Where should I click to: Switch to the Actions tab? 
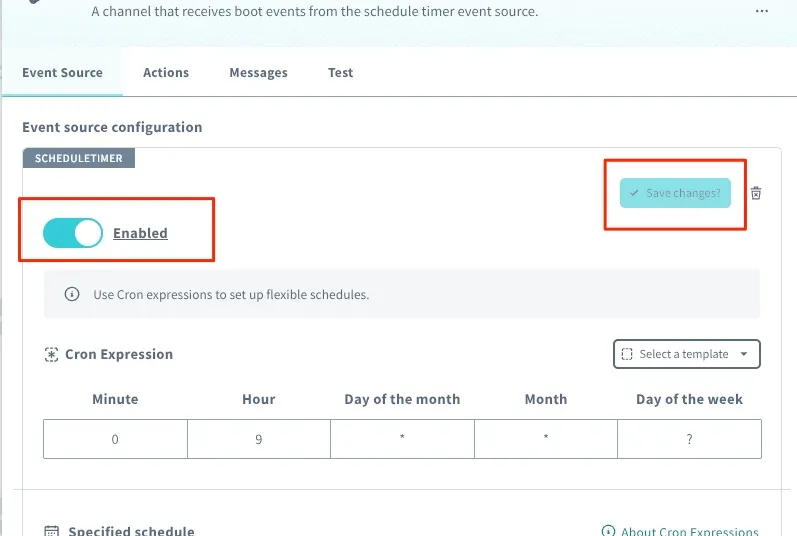click(x=166, y=73)
